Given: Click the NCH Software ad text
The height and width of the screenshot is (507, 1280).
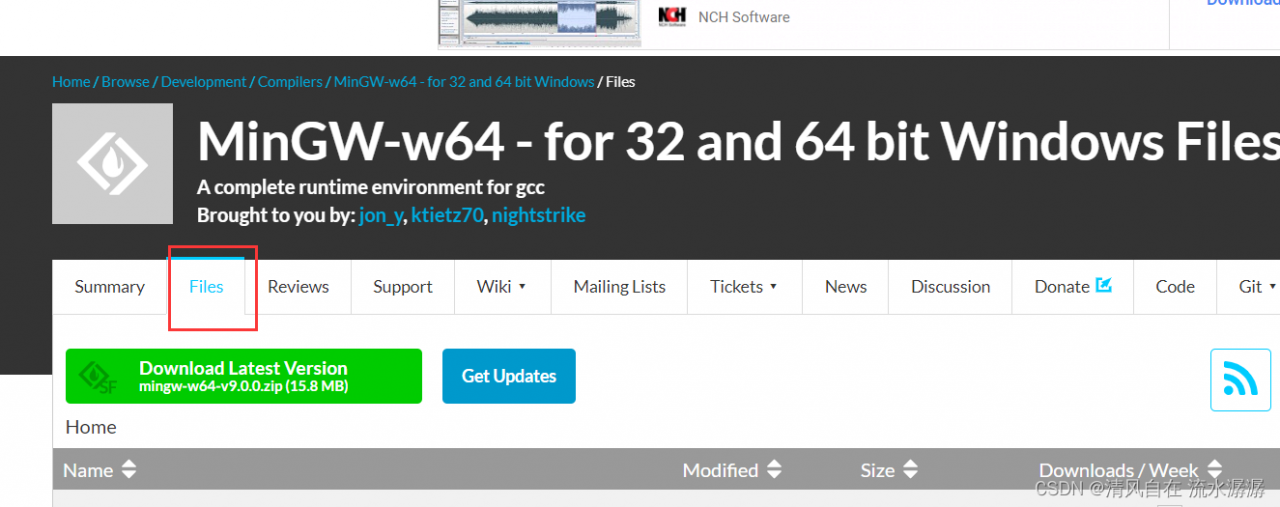Looking at the screenshot, I should (x=744, y=17).
